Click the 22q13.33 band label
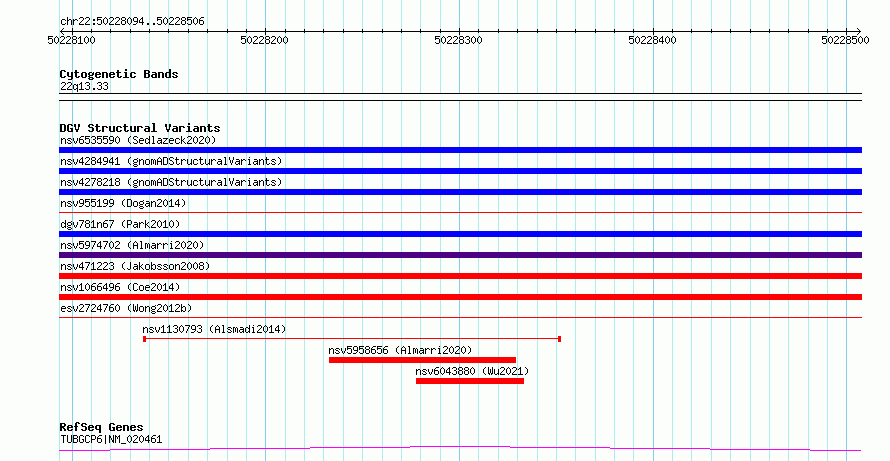The width and height of the screenshot is (890, 461). coord(84,87)
